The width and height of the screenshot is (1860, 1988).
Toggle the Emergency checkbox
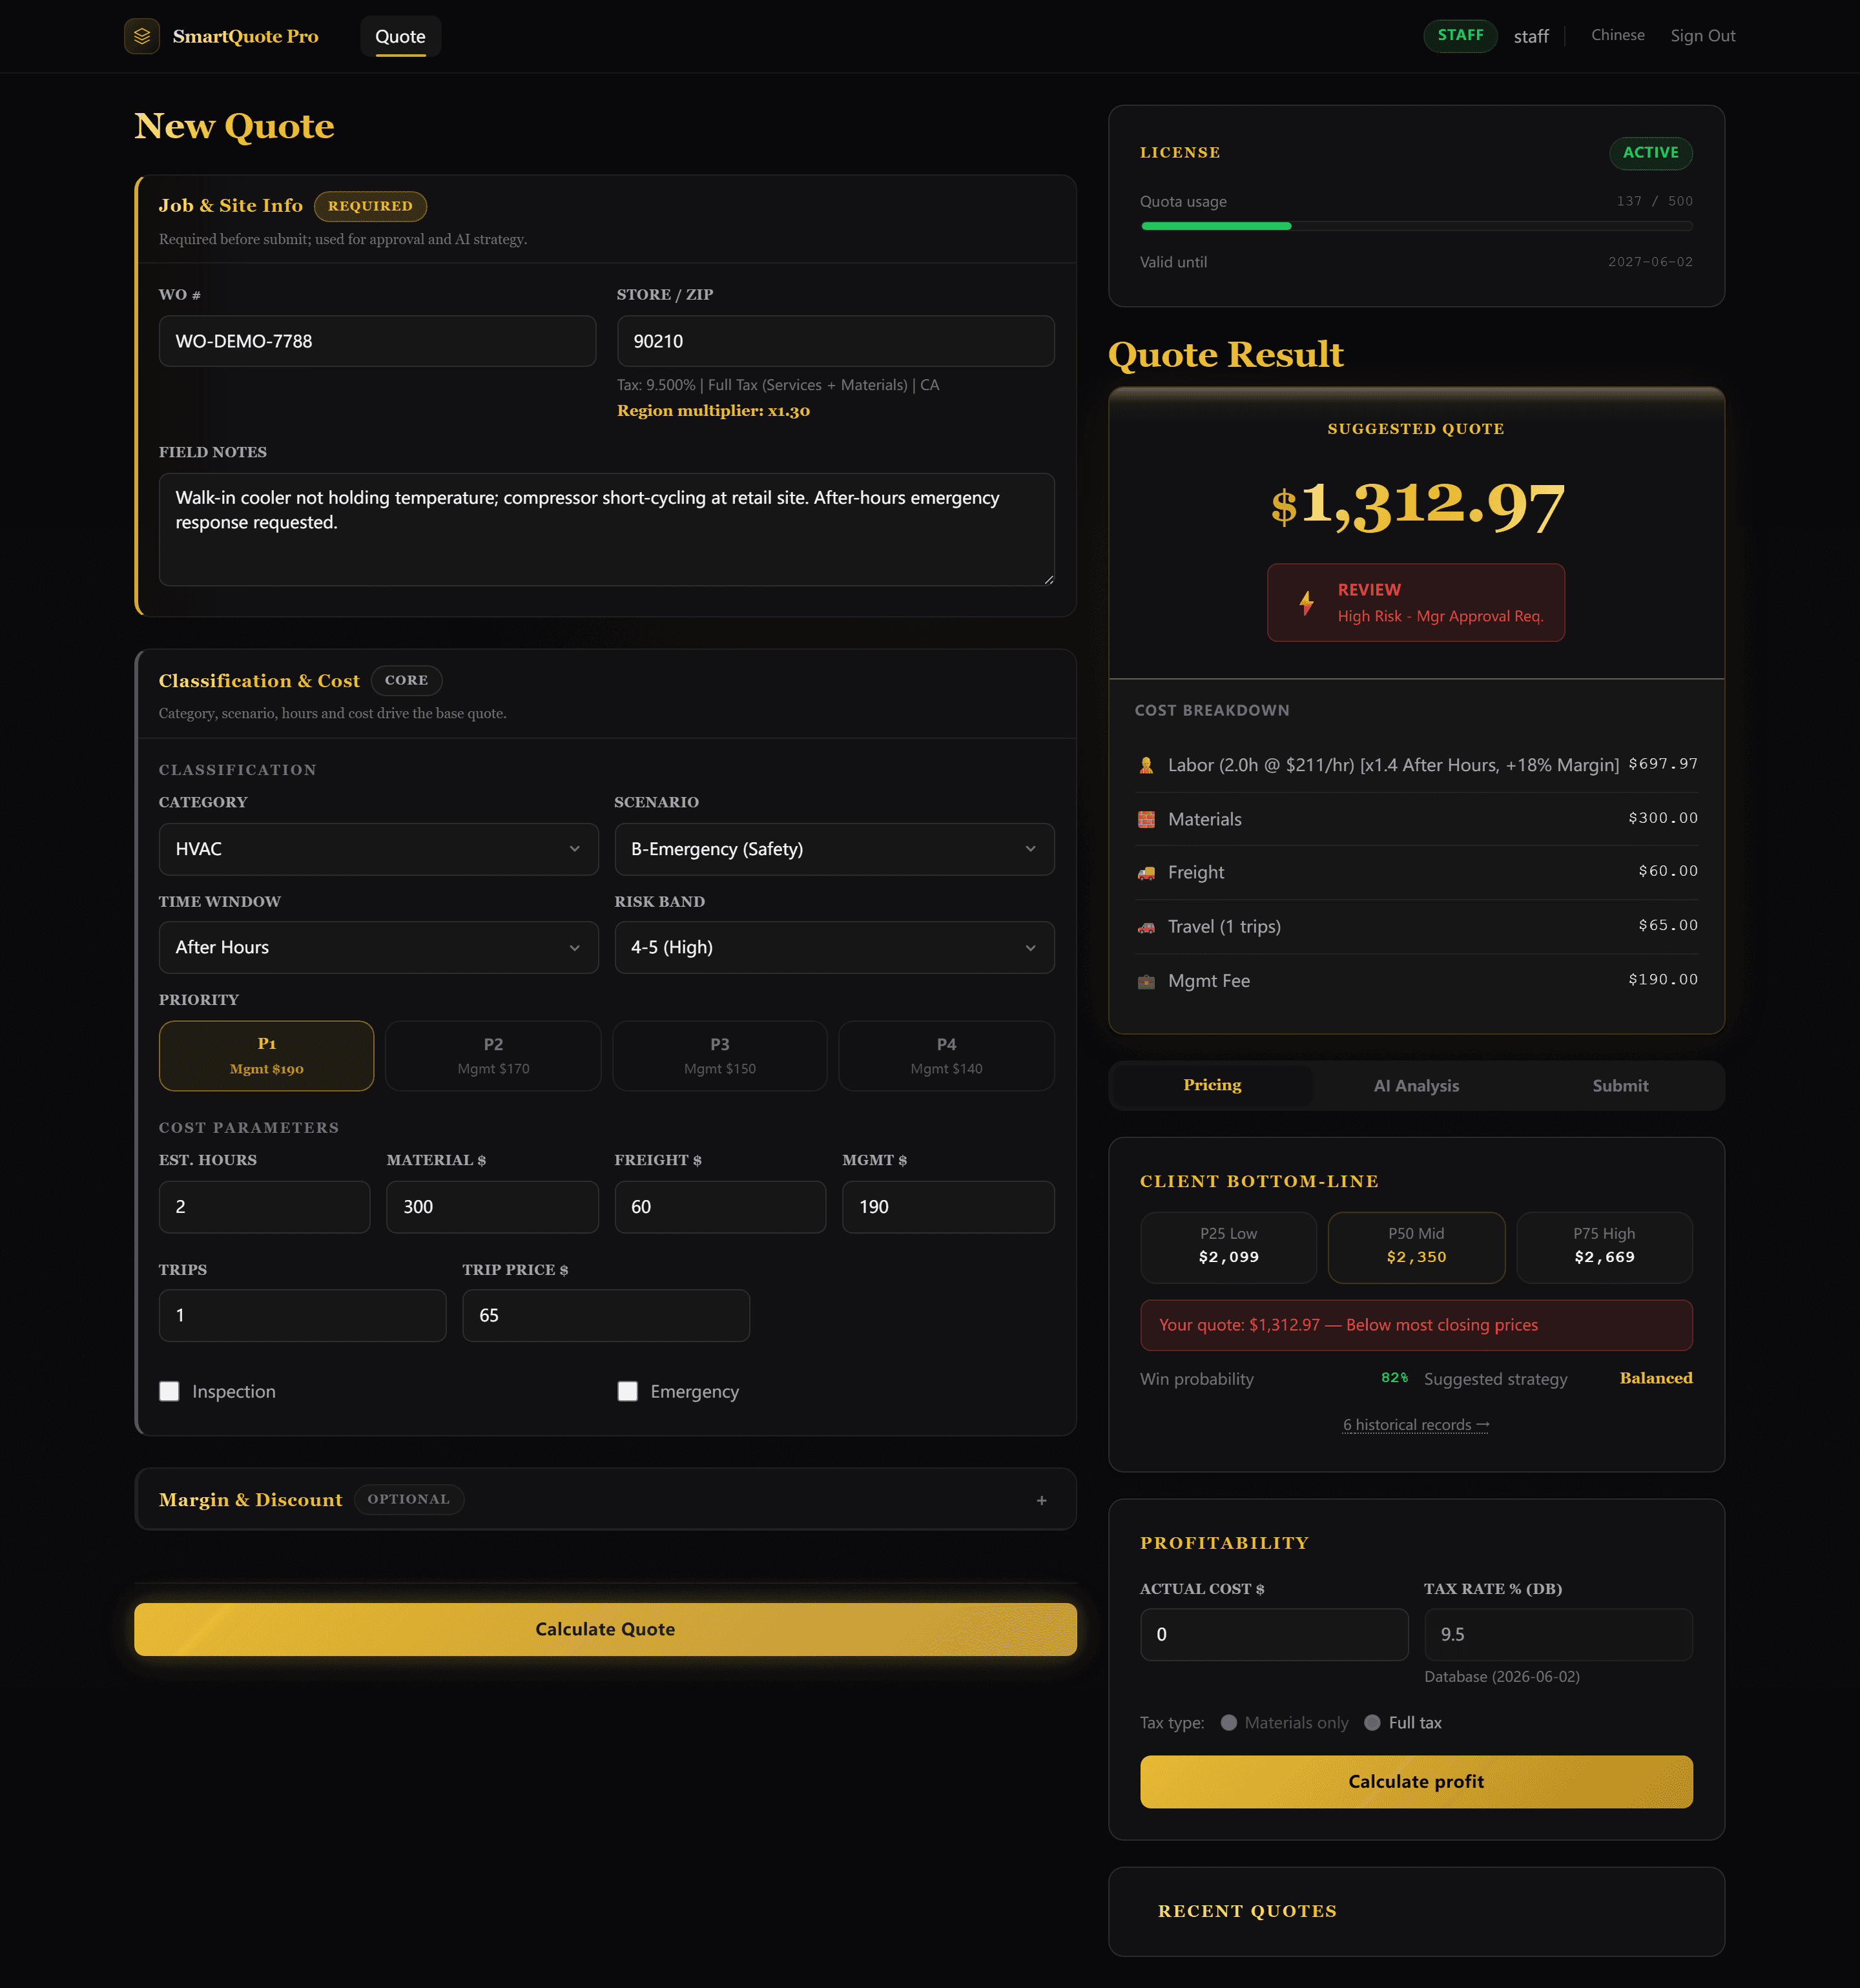(627, 1391)
